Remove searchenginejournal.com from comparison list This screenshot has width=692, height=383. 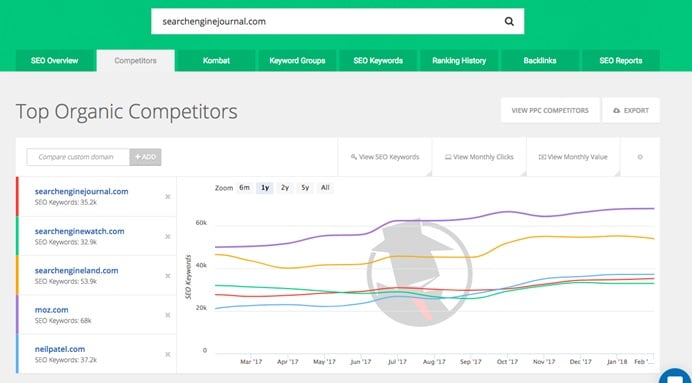click(168, 197)
